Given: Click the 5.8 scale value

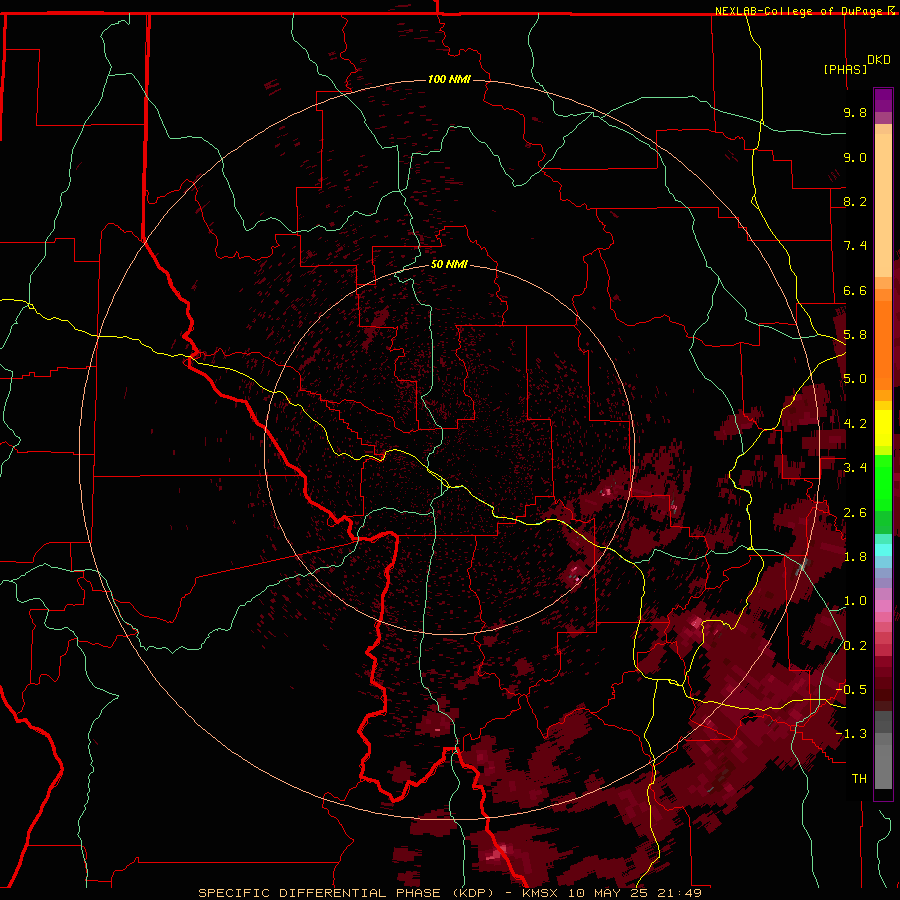Looking at the screenshot, I should [855, 335].
